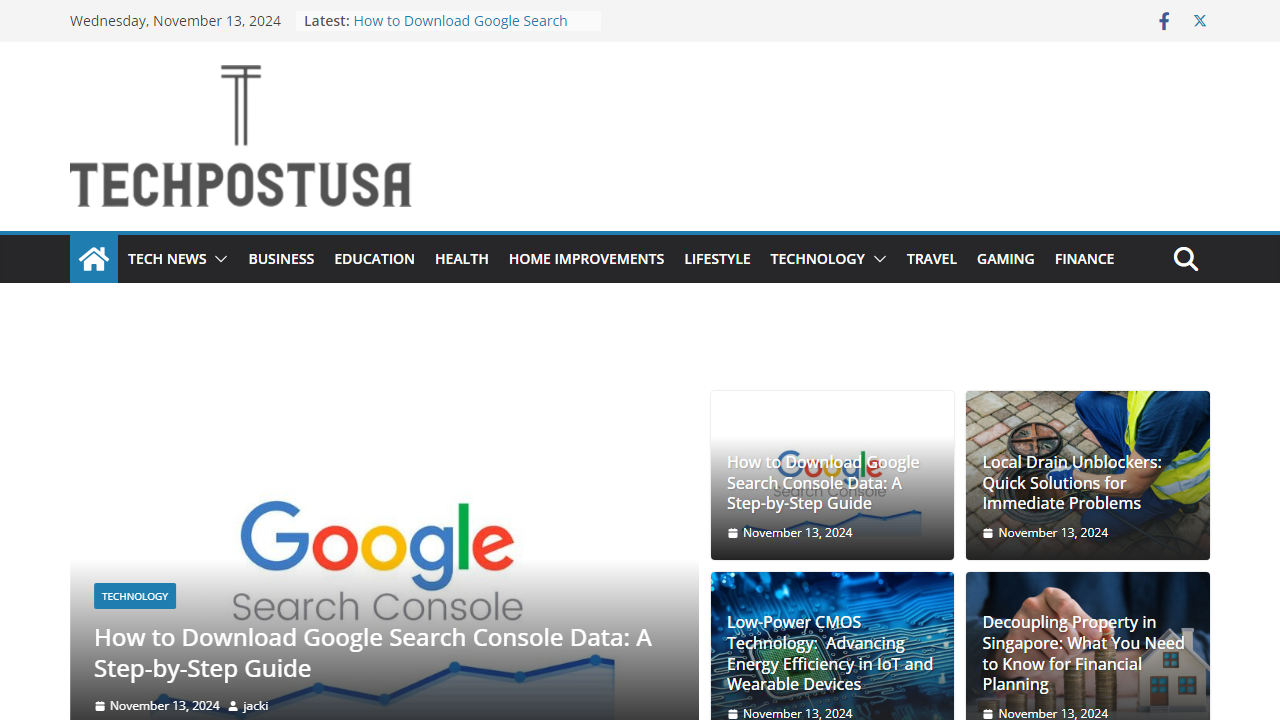Click the clock icon on the drain unblockers article
The image size is (1280, 720).
(x=988, y=532)
